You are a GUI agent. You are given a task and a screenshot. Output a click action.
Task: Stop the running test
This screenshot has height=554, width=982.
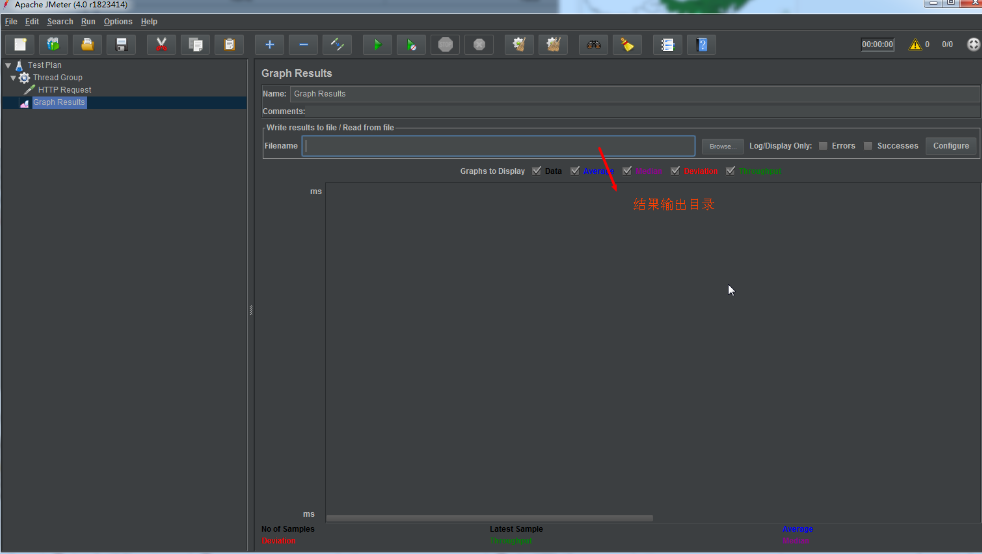(x=445, y=44)
